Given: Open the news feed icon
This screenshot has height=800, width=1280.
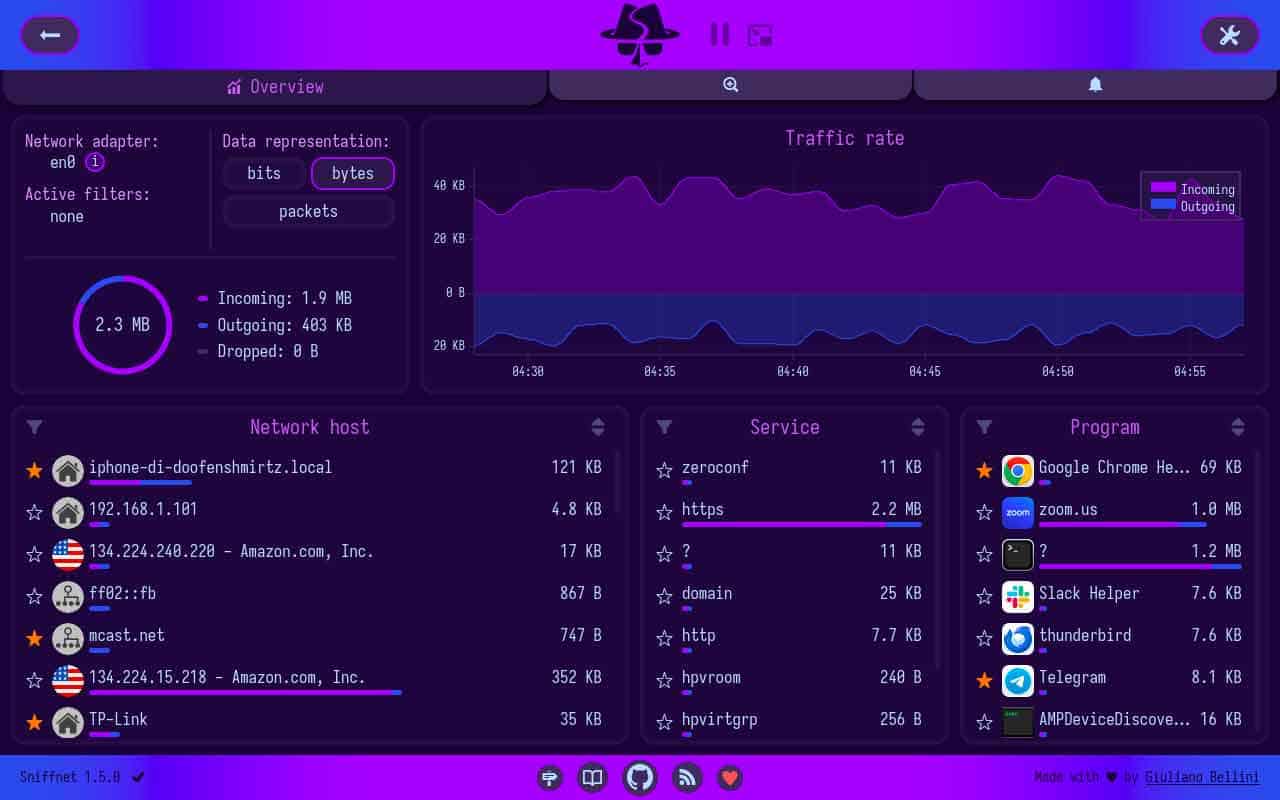Looking at the screenshot, I should point(687,777).
